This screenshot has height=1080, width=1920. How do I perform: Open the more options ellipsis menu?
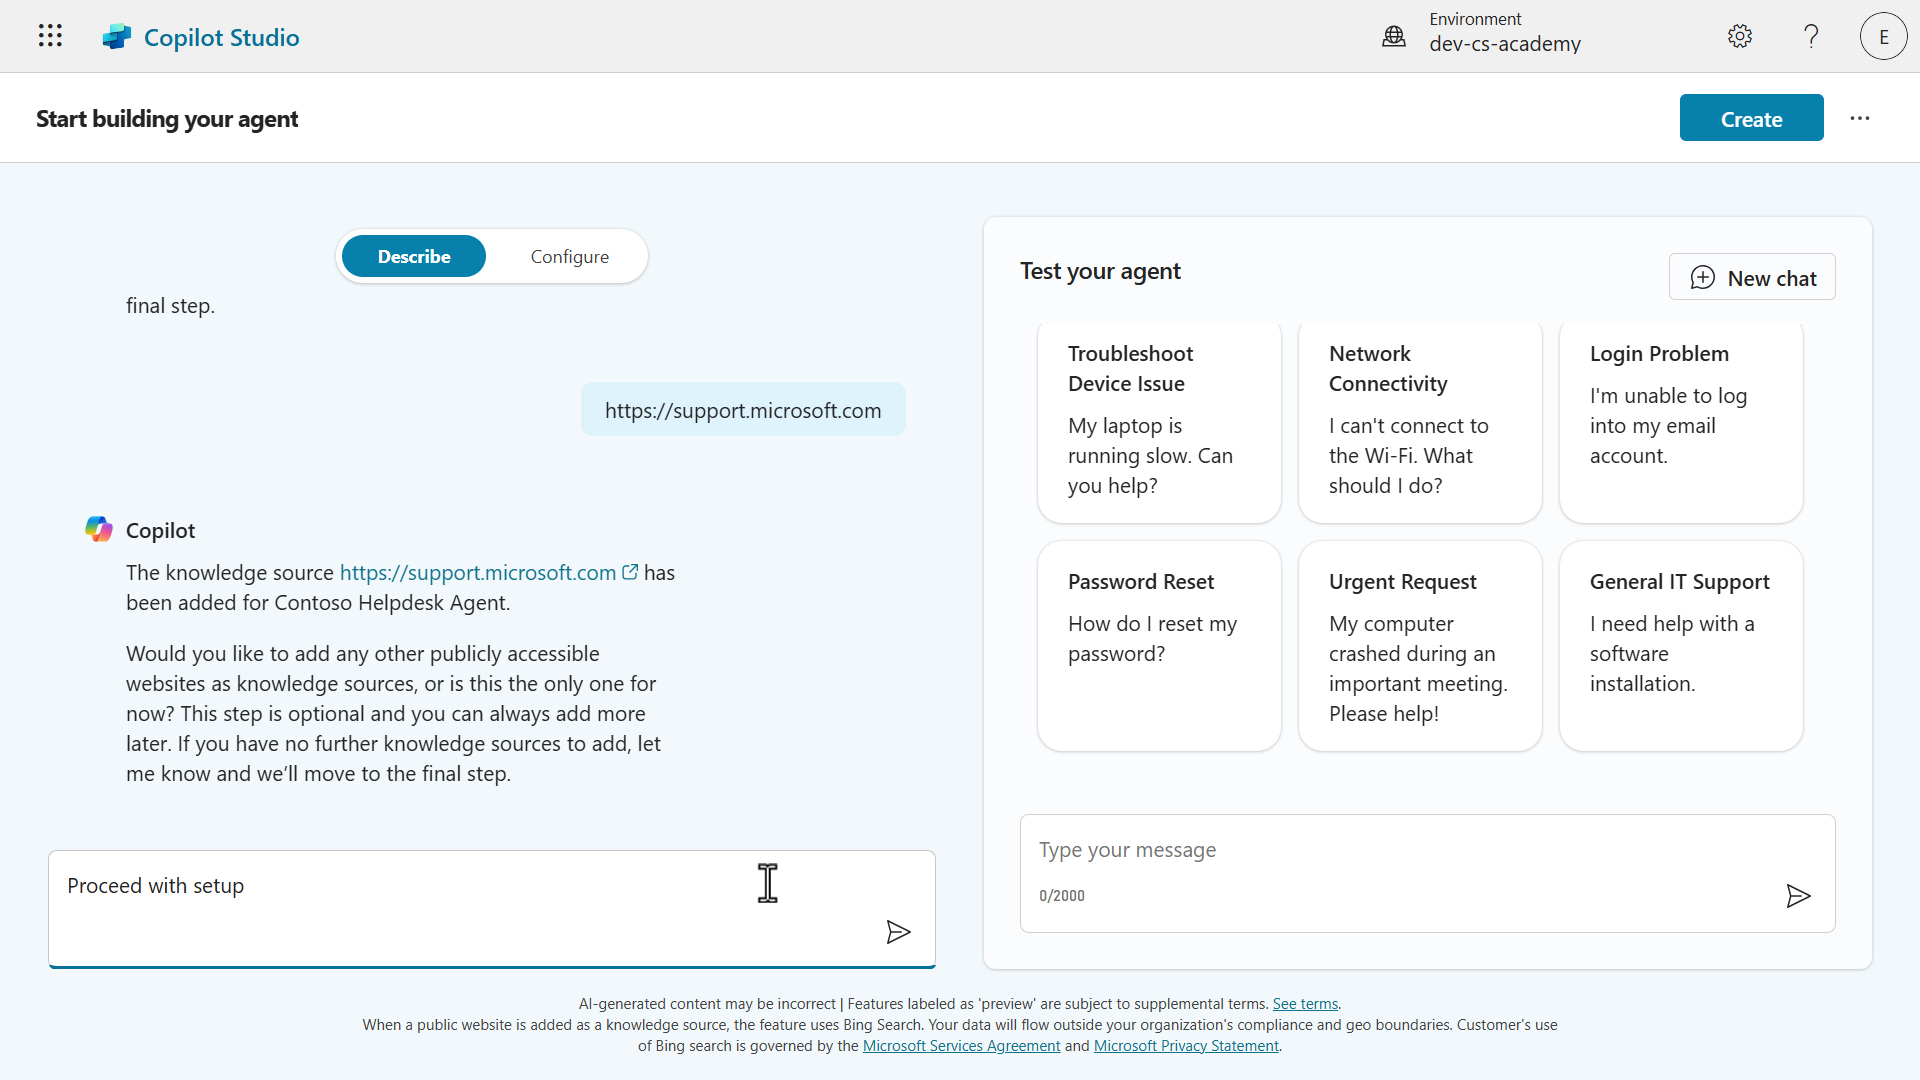click(1859, 118)
